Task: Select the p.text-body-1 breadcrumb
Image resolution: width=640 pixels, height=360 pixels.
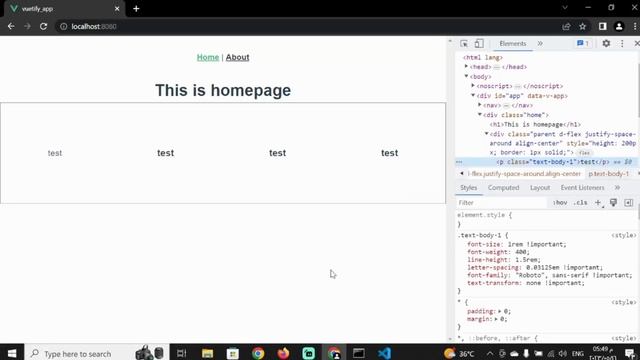Action: (609, 174)
